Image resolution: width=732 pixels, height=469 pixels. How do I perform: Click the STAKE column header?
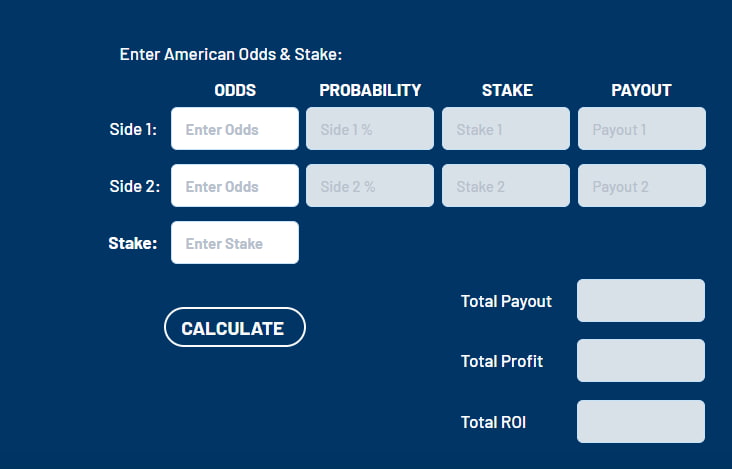coord(507,90)
